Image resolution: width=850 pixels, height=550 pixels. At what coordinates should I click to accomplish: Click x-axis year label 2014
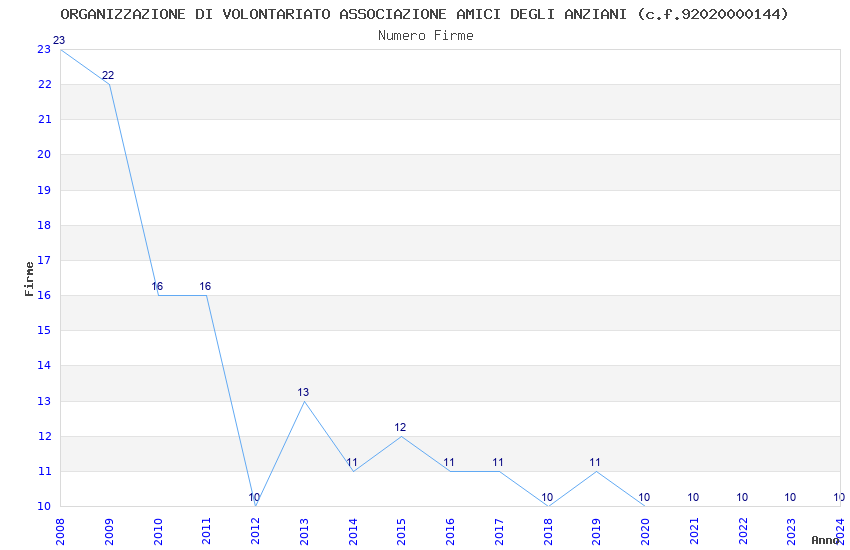point(352,531)
